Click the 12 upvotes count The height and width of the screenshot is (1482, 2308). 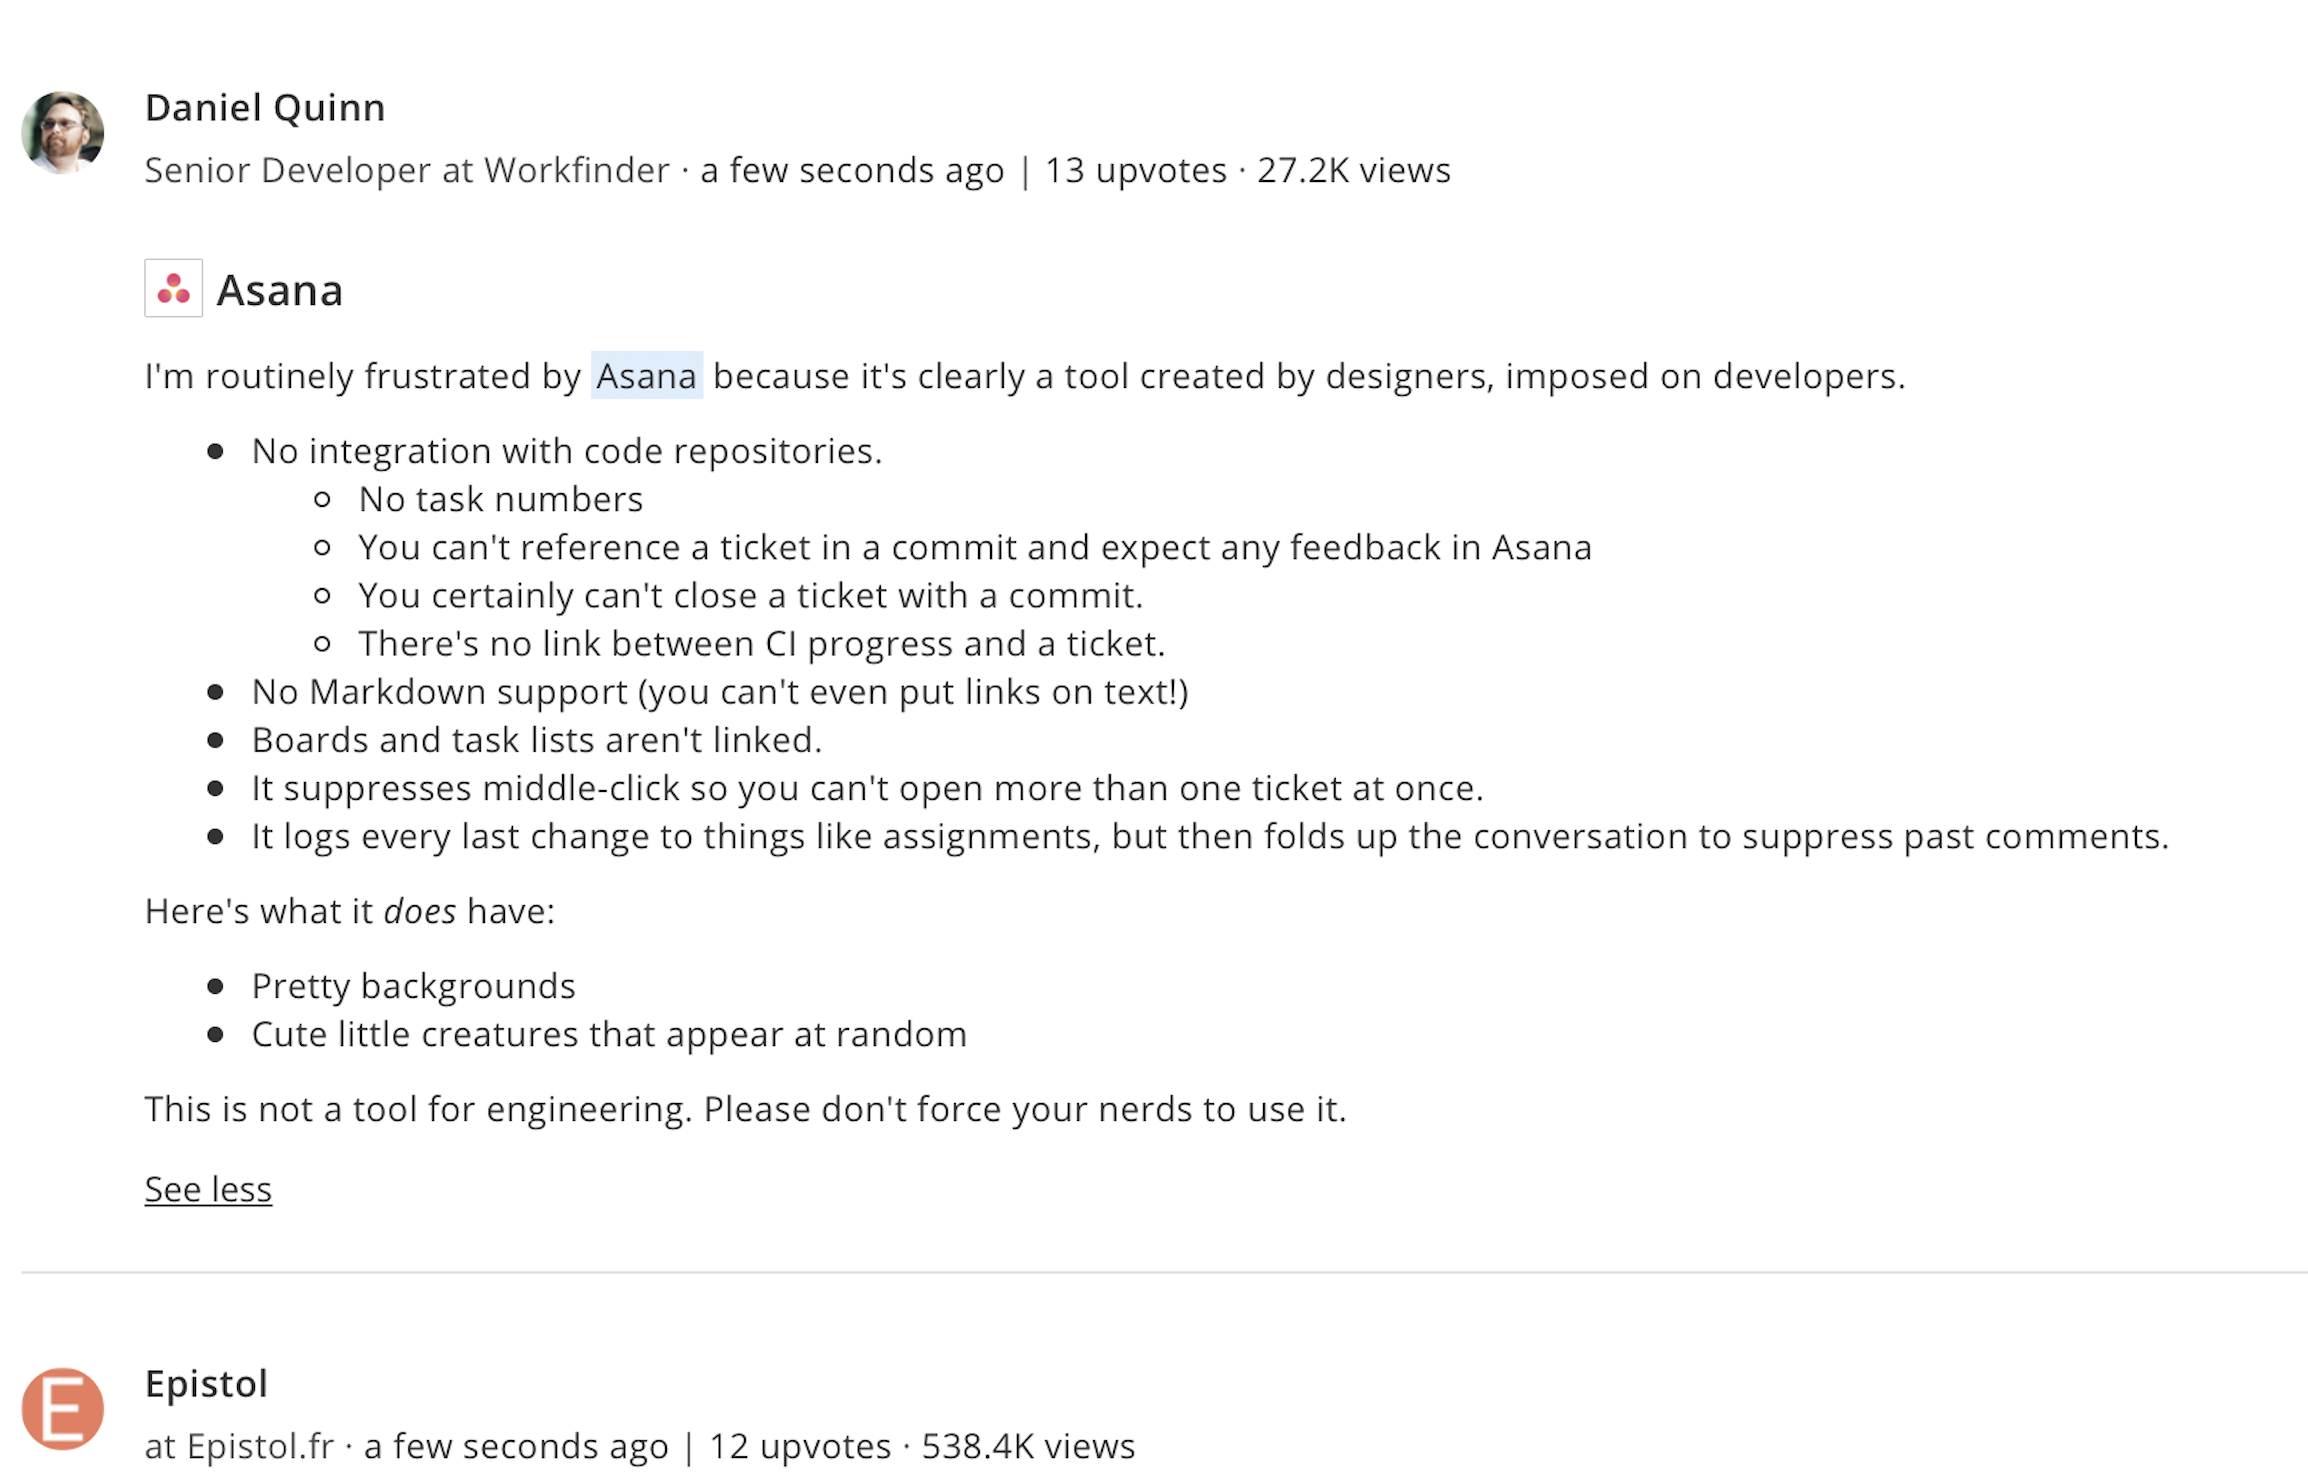(799, 1446)
